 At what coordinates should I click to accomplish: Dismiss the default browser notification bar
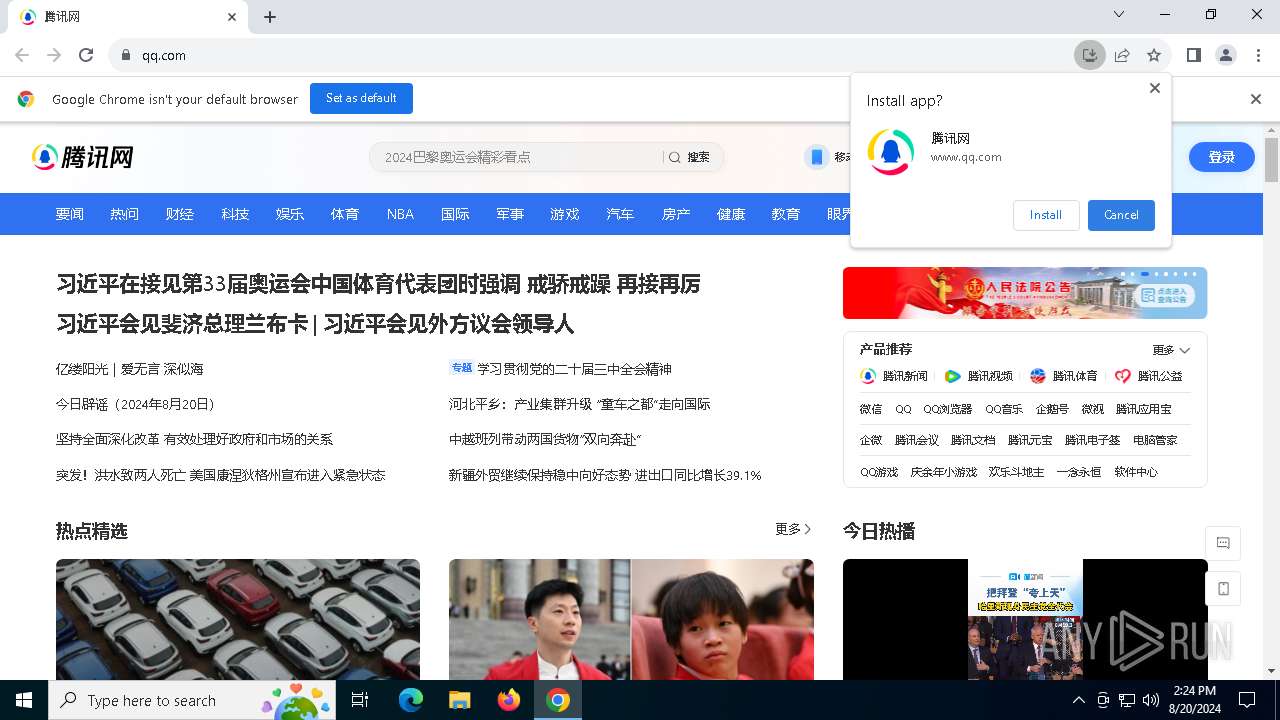coord(1256,99)
